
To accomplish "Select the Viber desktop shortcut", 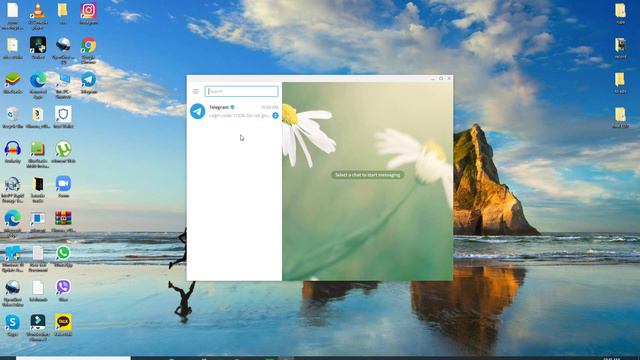I will pyautogui.click(x=63, y=291).
